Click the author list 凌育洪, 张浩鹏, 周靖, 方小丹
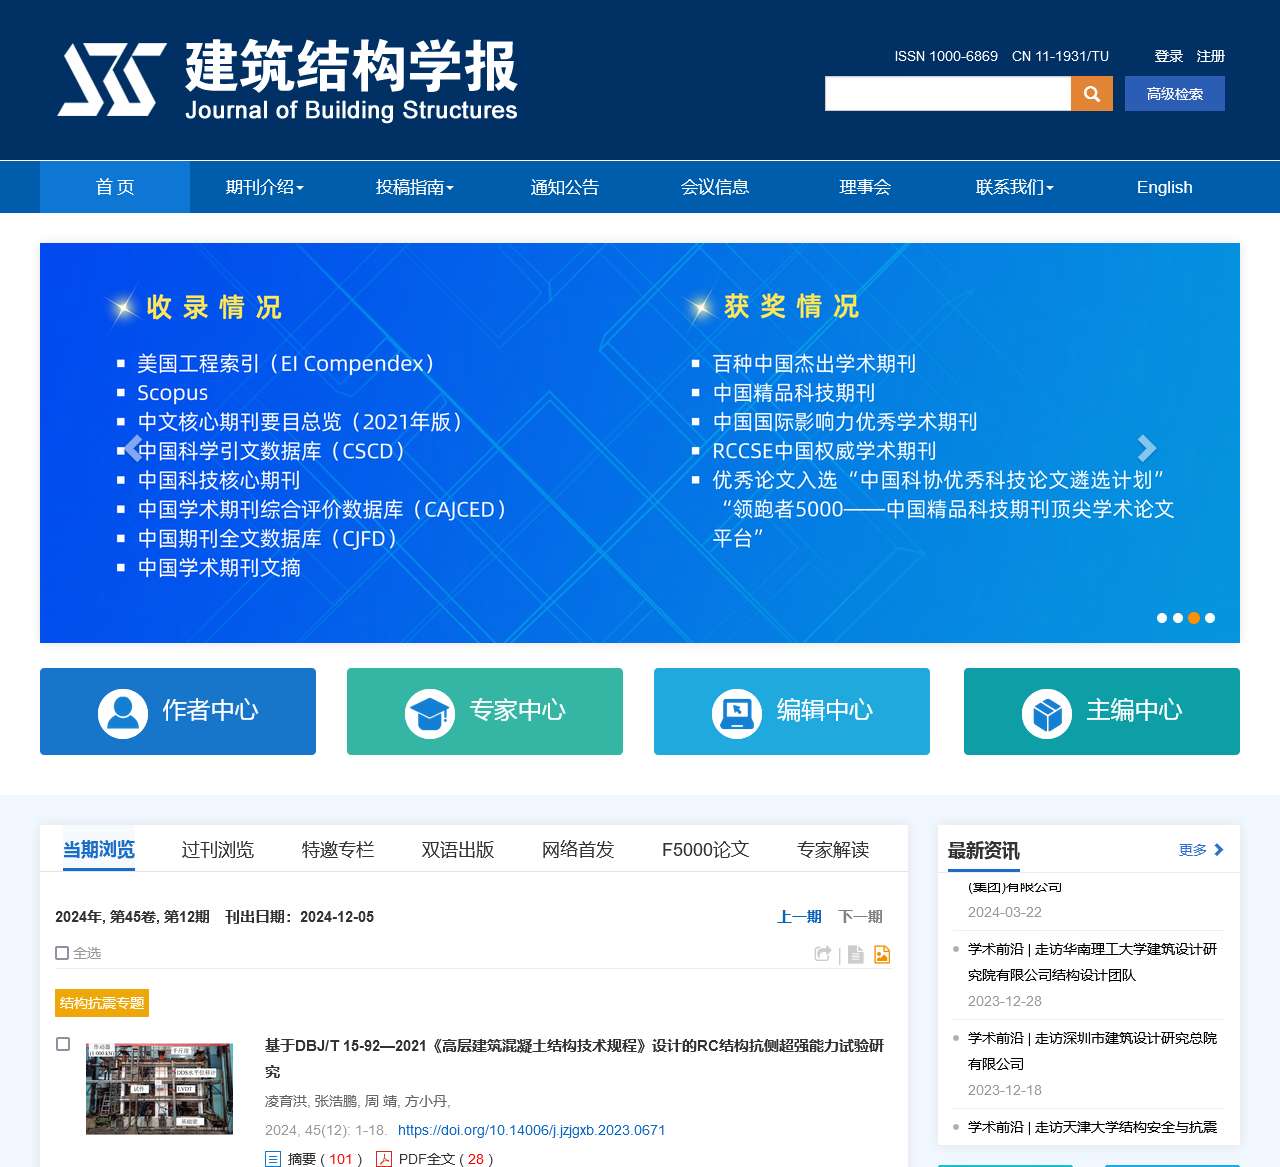Viewport: 1280px width, 1167px height. pyautogui.click(x=358, y=1101)
